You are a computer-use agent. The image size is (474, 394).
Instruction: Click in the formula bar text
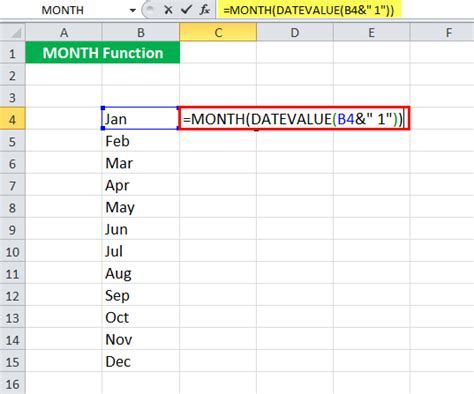[309, 10]
